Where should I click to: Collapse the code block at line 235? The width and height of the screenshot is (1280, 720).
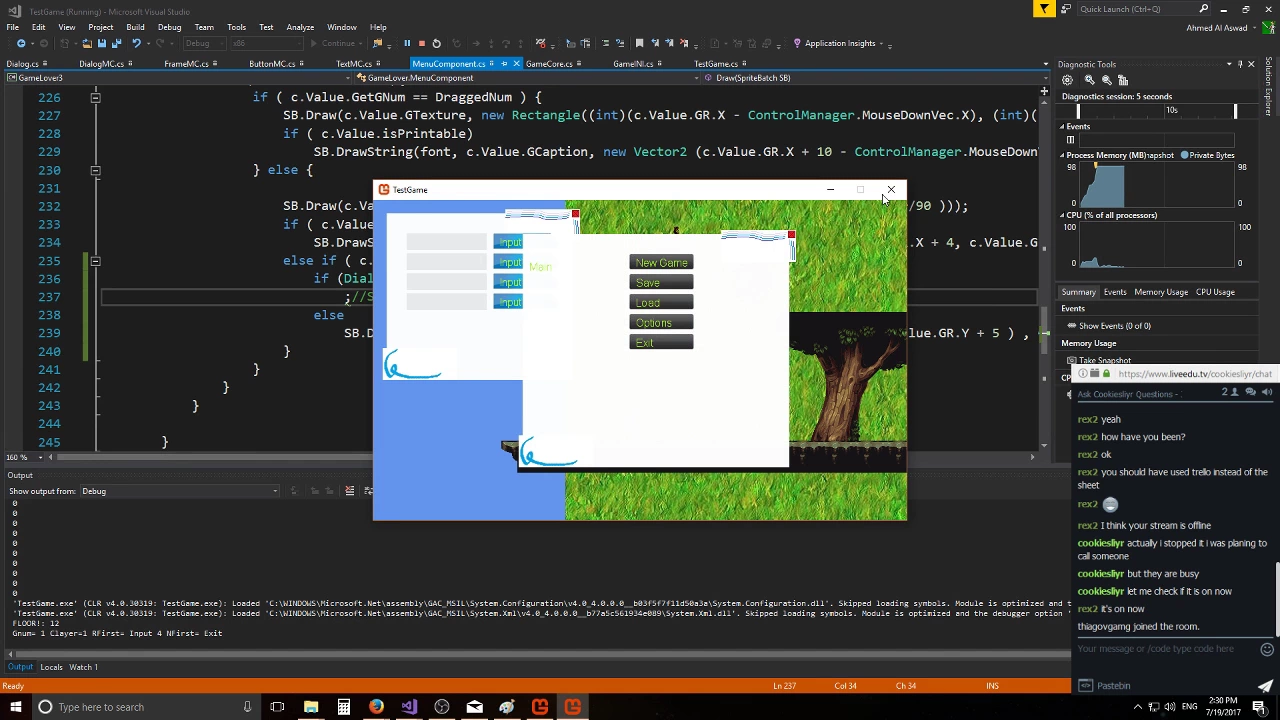[95, 261]
